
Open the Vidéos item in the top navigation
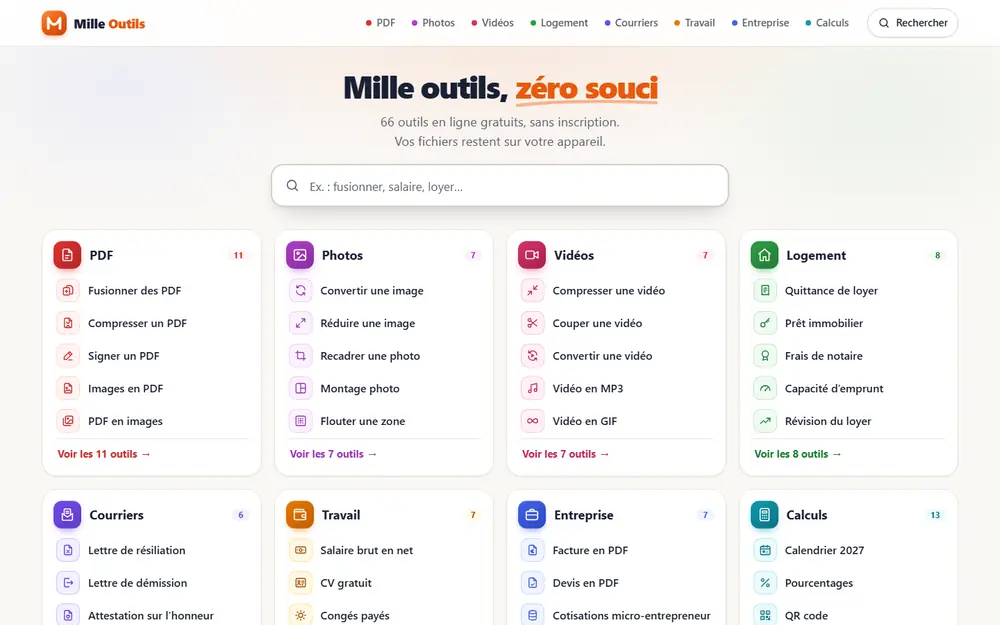(492, 23)
